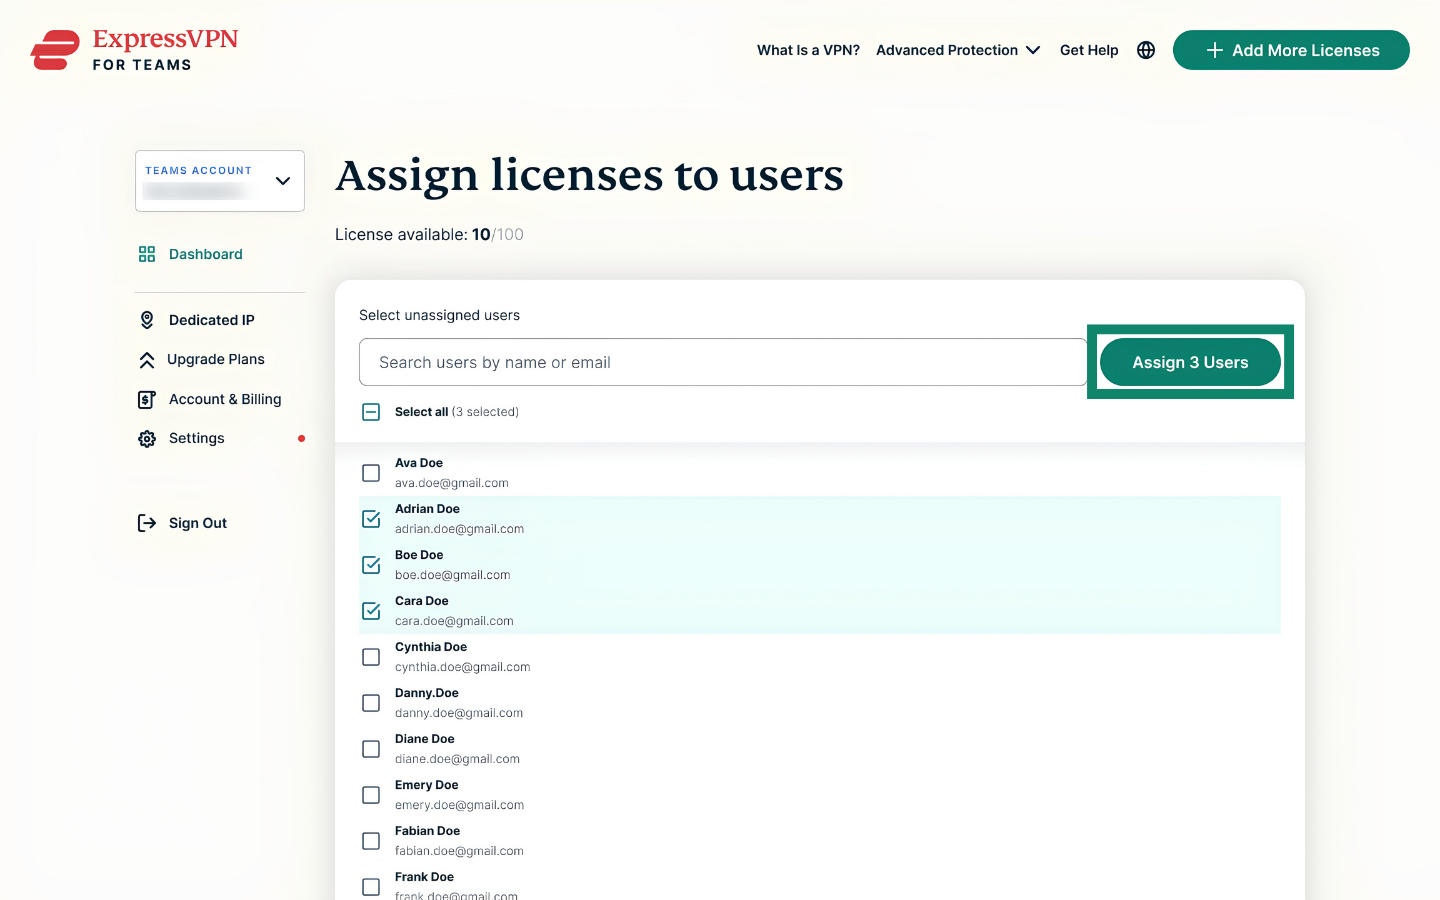Viewport: 1440px width, 900px height.
Task: Click the Sign Out arrow icon
Action: click(x=147, y=523)
